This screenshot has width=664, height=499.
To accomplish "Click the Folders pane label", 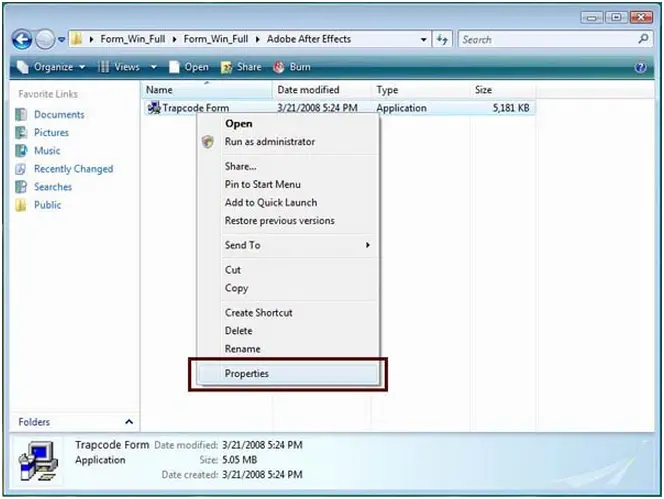I will click(34, 422).
